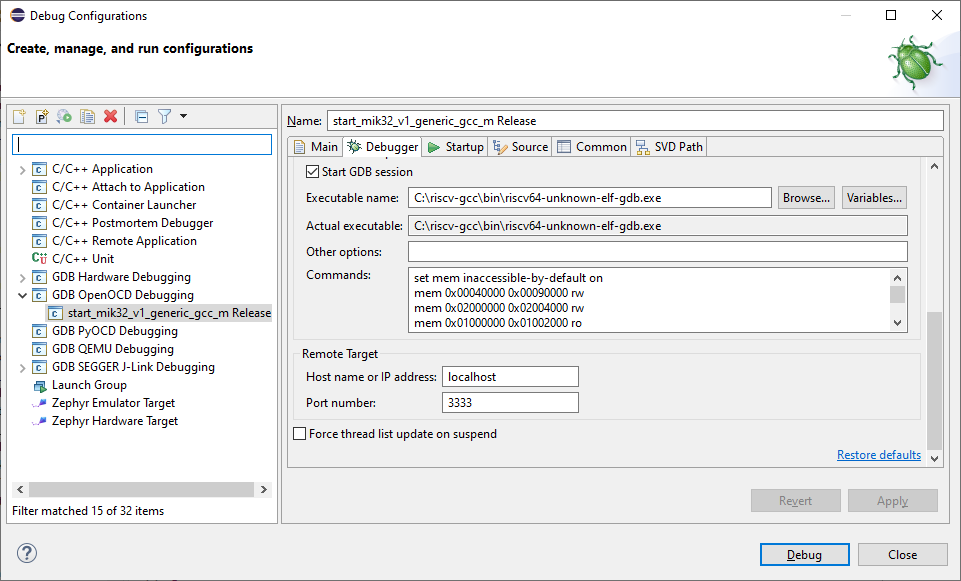Expand the C/C++ Application node
The image size is (961, 581).
tap(23, 169)
